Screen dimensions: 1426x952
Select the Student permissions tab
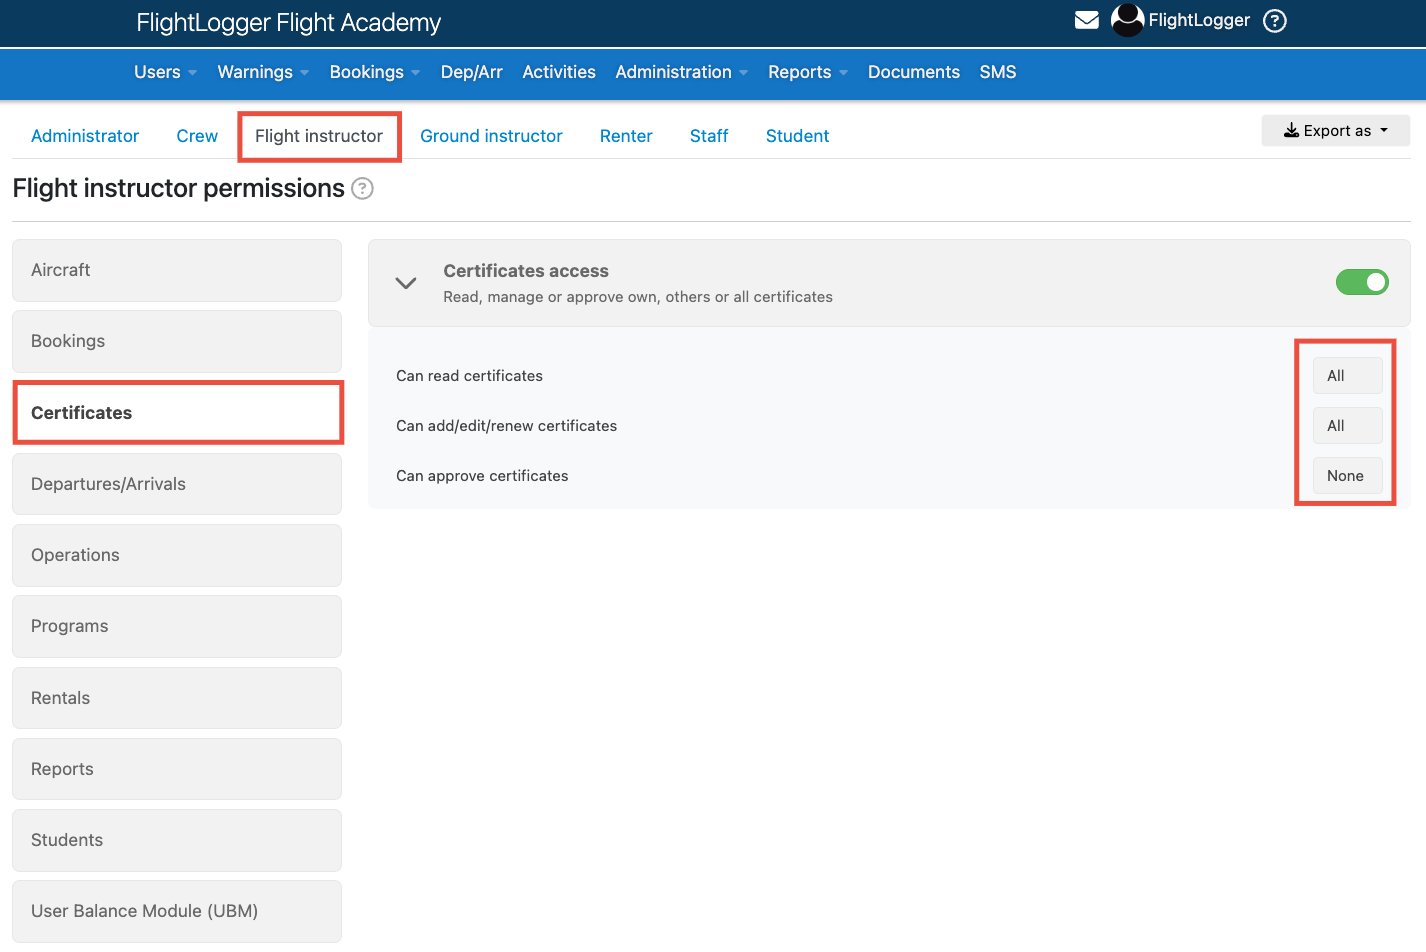coord(797,135)
